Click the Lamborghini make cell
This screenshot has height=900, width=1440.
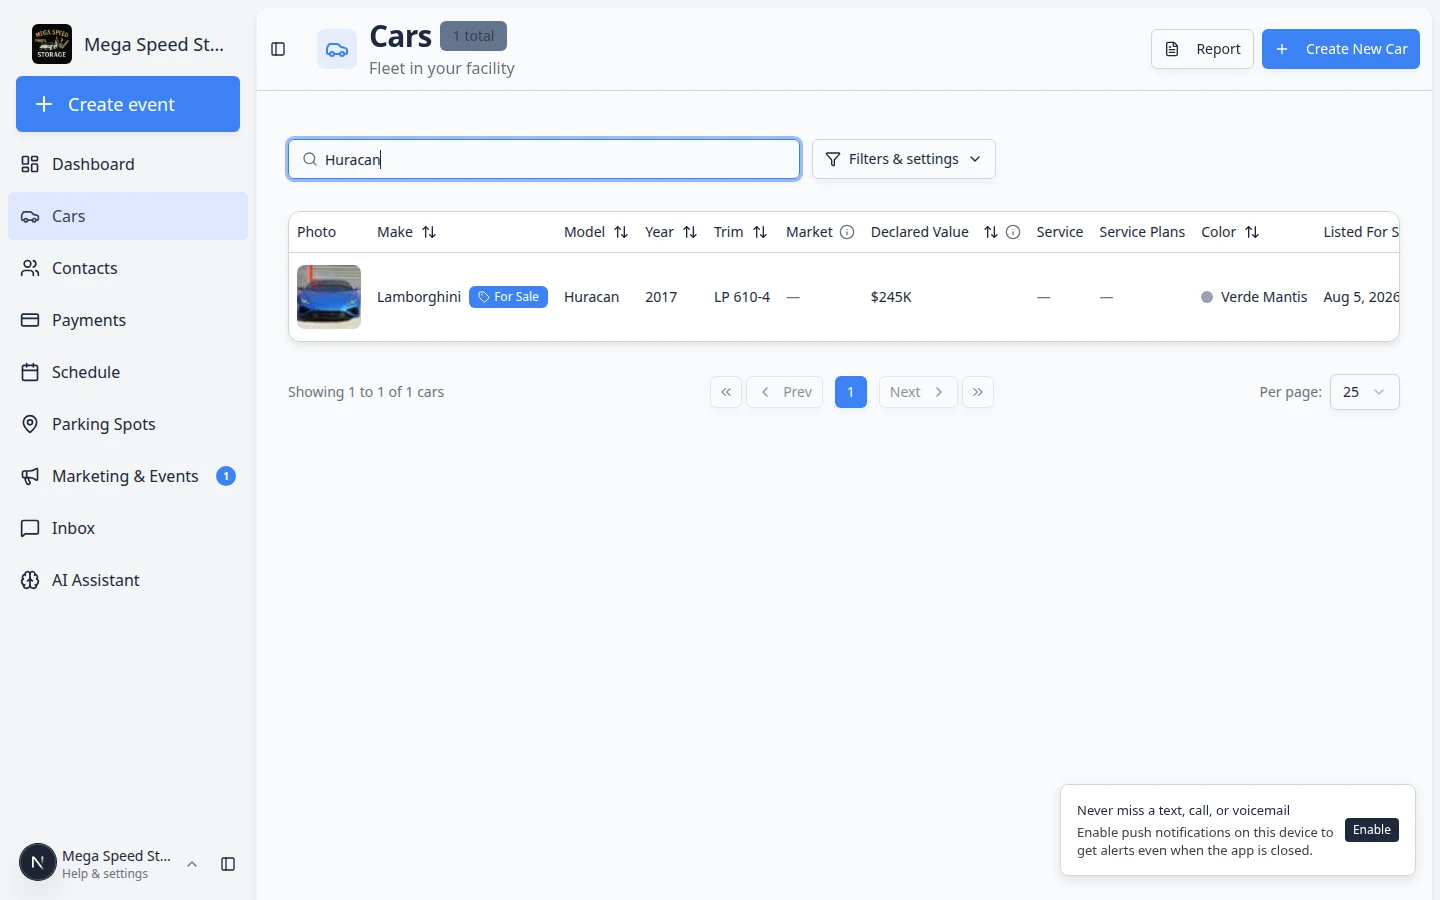tap(419, 297)
